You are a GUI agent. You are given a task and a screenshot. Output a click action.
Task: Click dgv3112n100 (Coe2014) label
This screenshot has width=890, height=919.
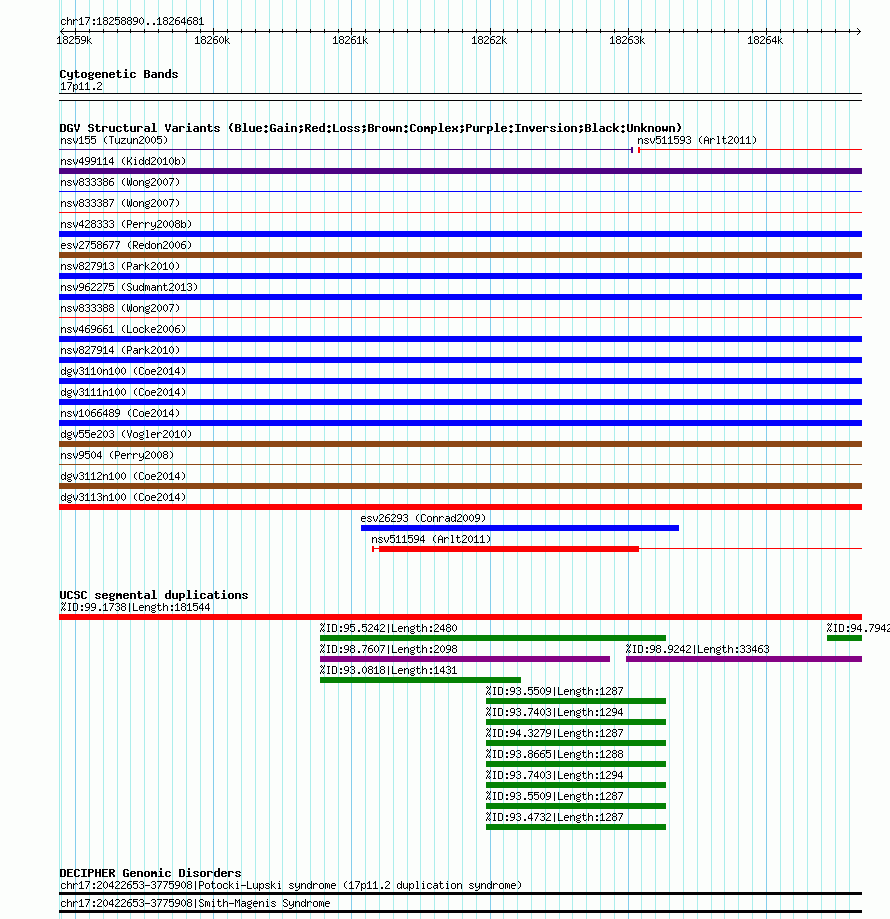pyautogui.click(x=122, y=476)
